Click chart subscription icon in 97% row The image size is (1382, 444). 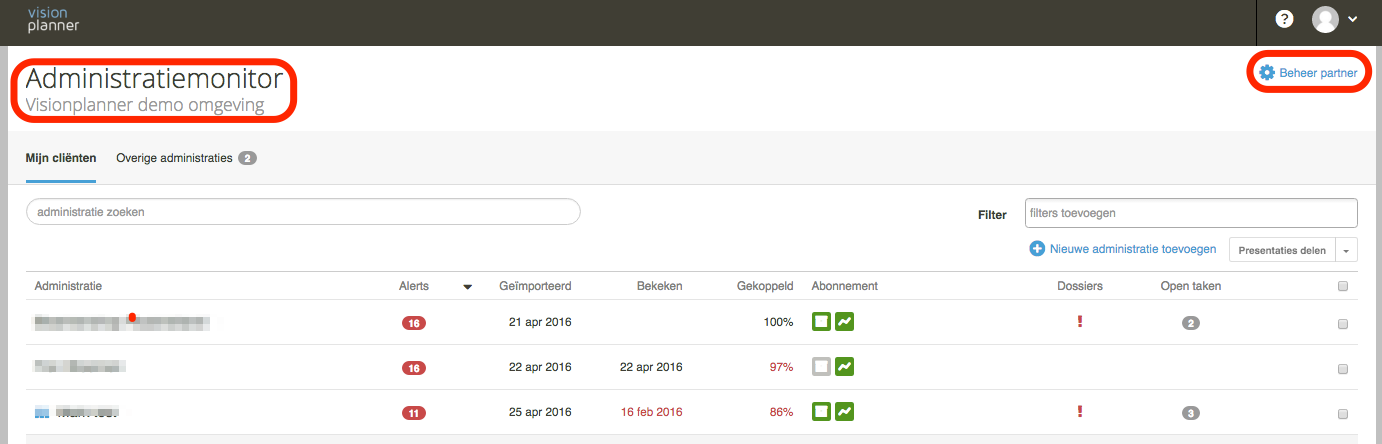845,367
